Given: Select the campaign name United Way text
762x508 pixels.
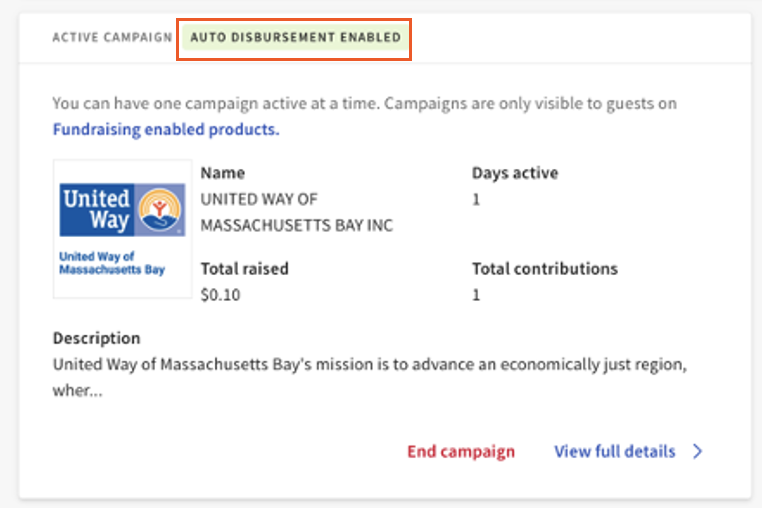Looking at the screenshot, I should point(259,199).
